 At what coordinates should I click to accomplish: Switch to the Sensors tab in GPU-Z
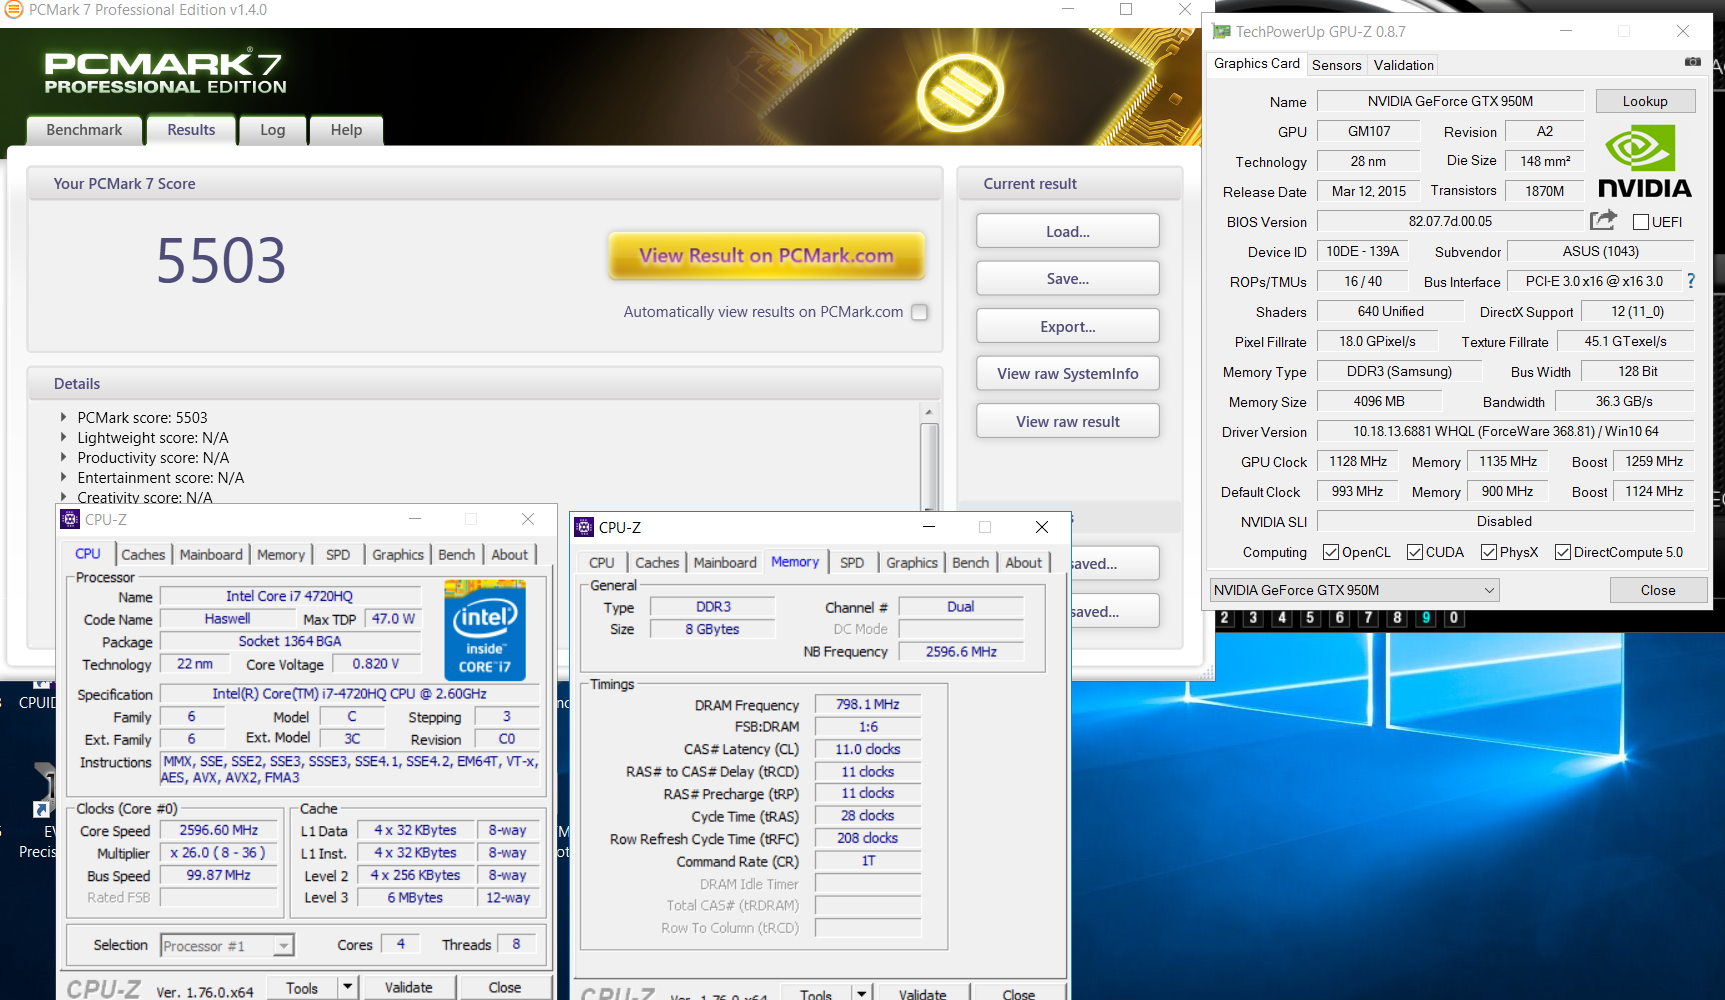tap(1336, 65)
